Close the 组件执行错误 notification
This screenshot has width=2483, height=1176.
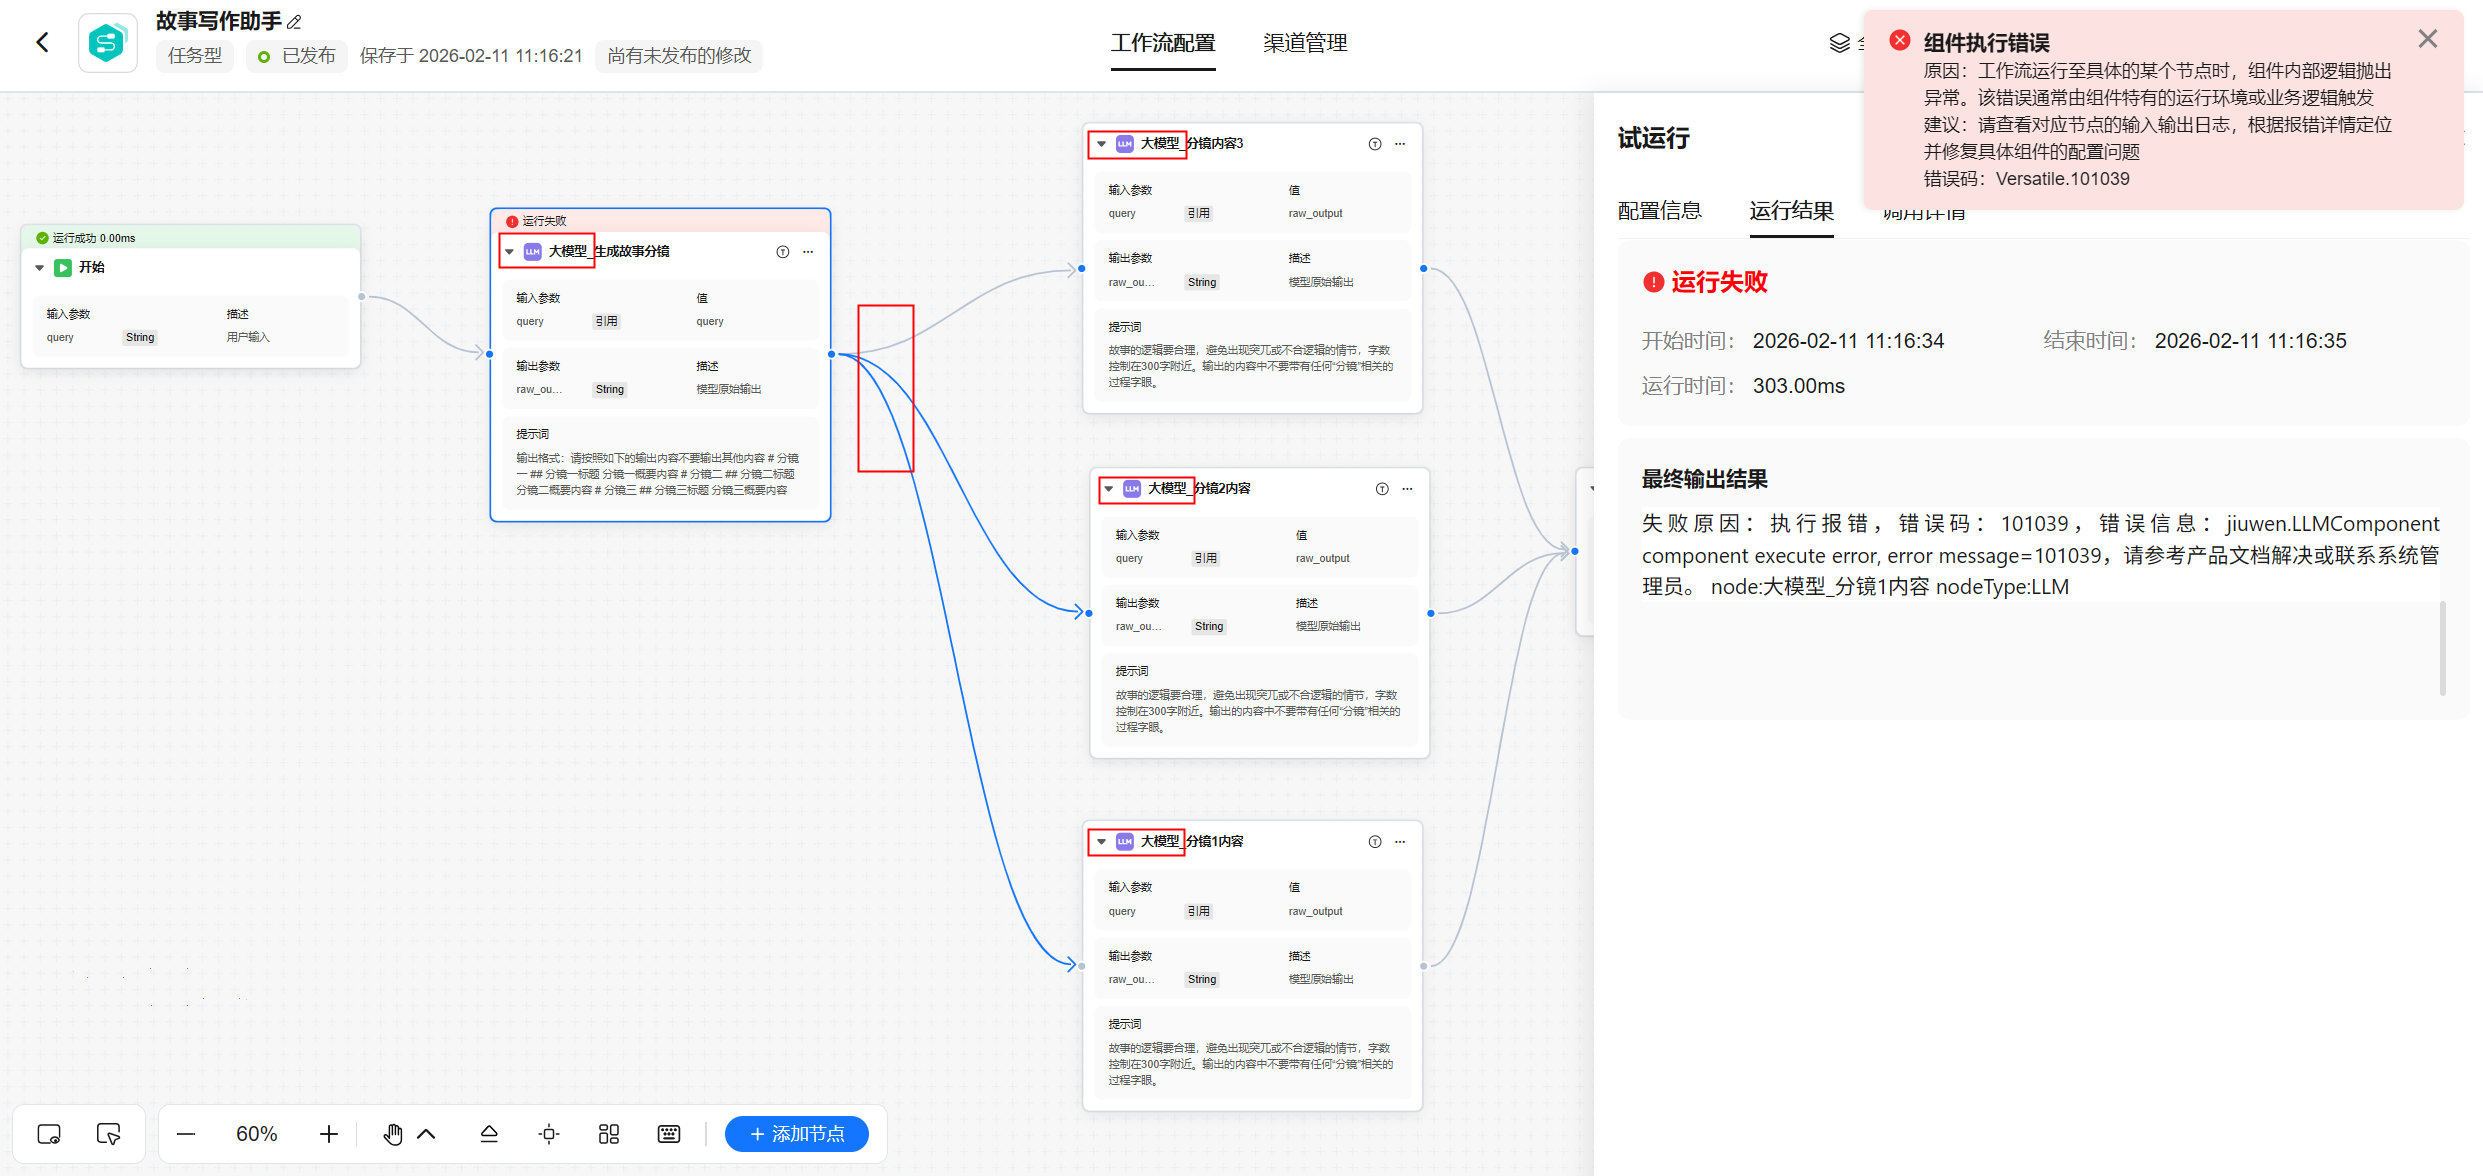[2427, 39]
